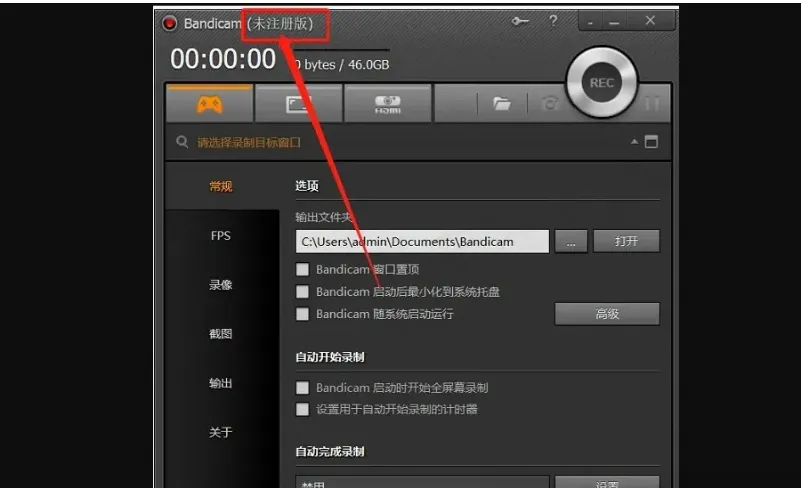This screenshot has height=488, width=801.
Task: Switch to screen rectangle recording mode
Action: click(299, 104)
